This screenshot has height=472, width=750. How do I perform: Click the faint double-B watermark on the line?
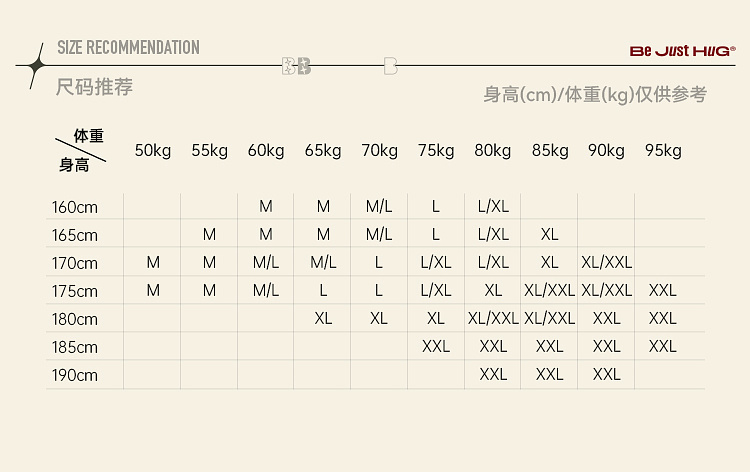[x=297, y=67]
